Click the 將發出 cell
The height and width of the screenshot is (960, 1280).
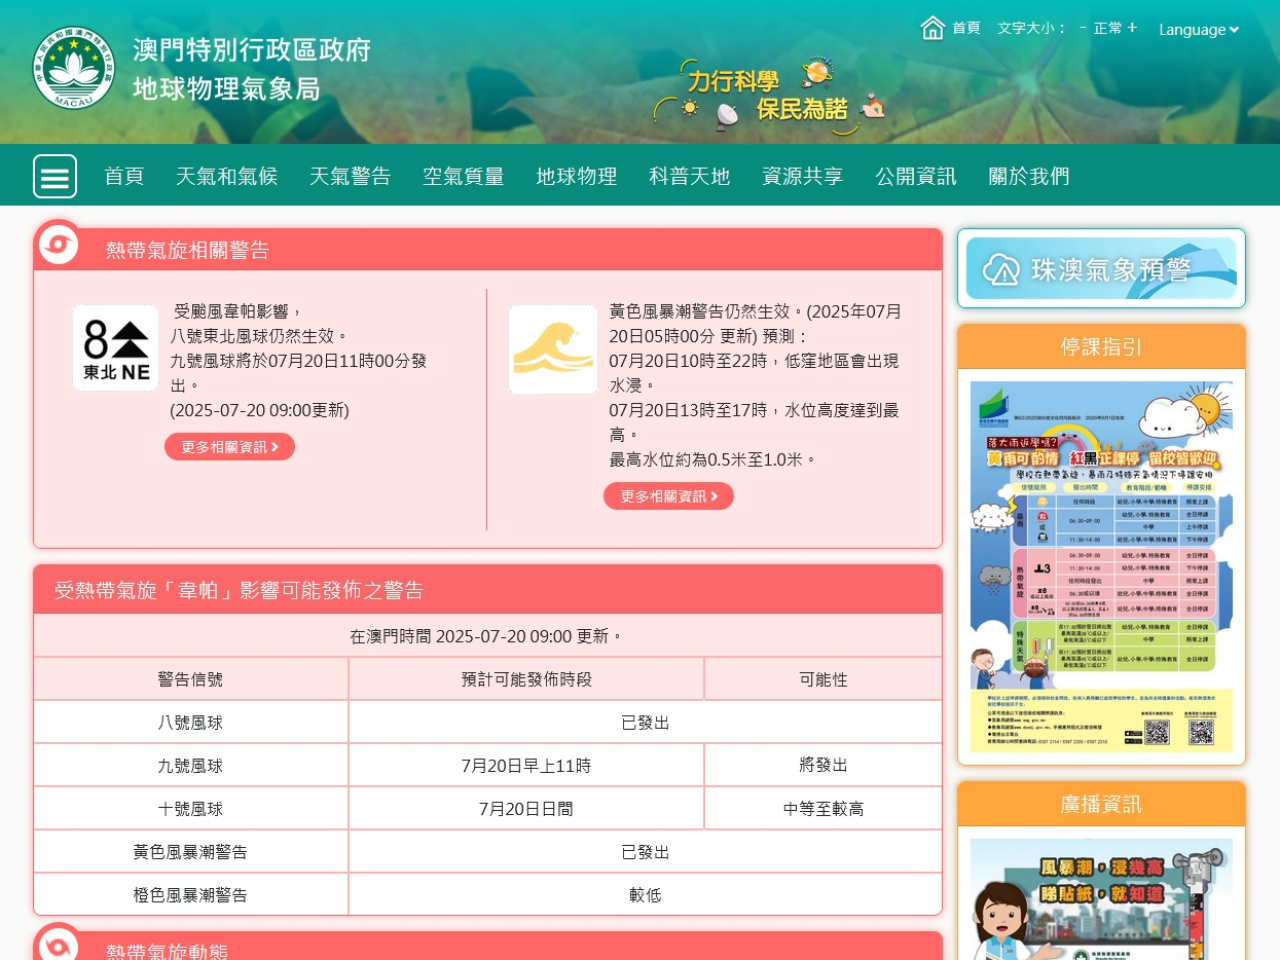[x=823, y=765]
